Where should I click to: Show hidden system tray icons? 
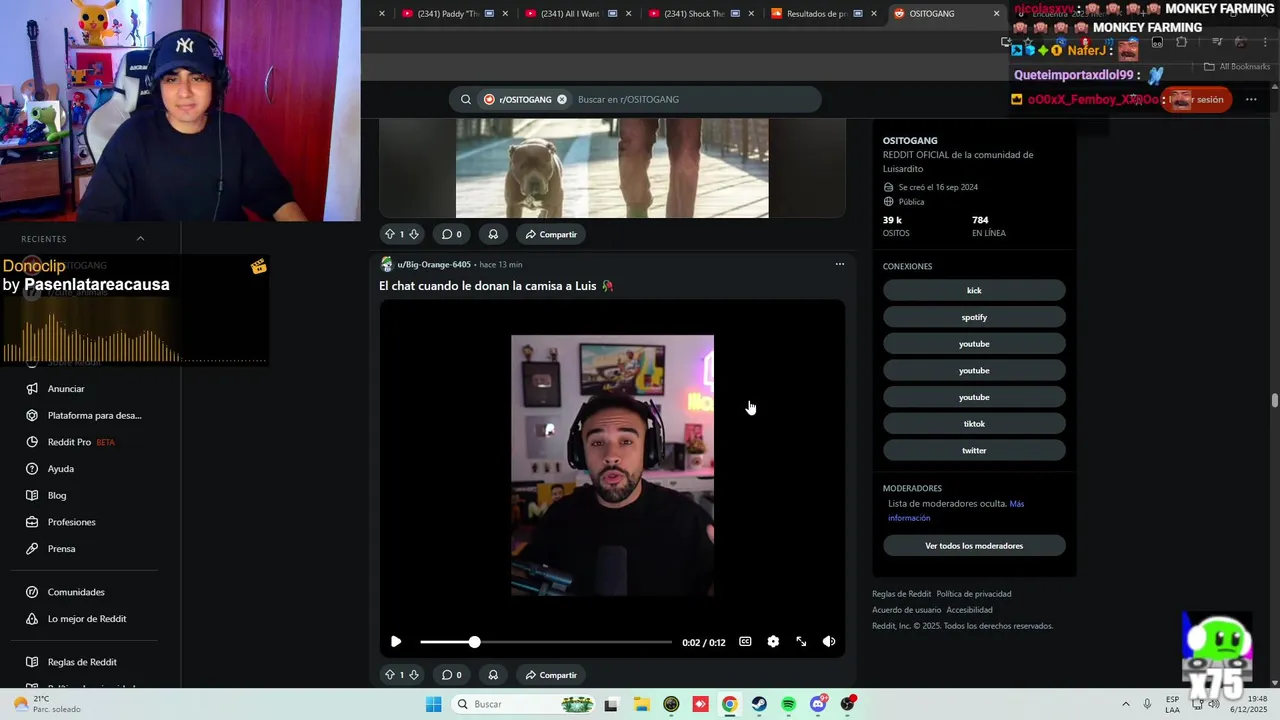(1125, 705)
